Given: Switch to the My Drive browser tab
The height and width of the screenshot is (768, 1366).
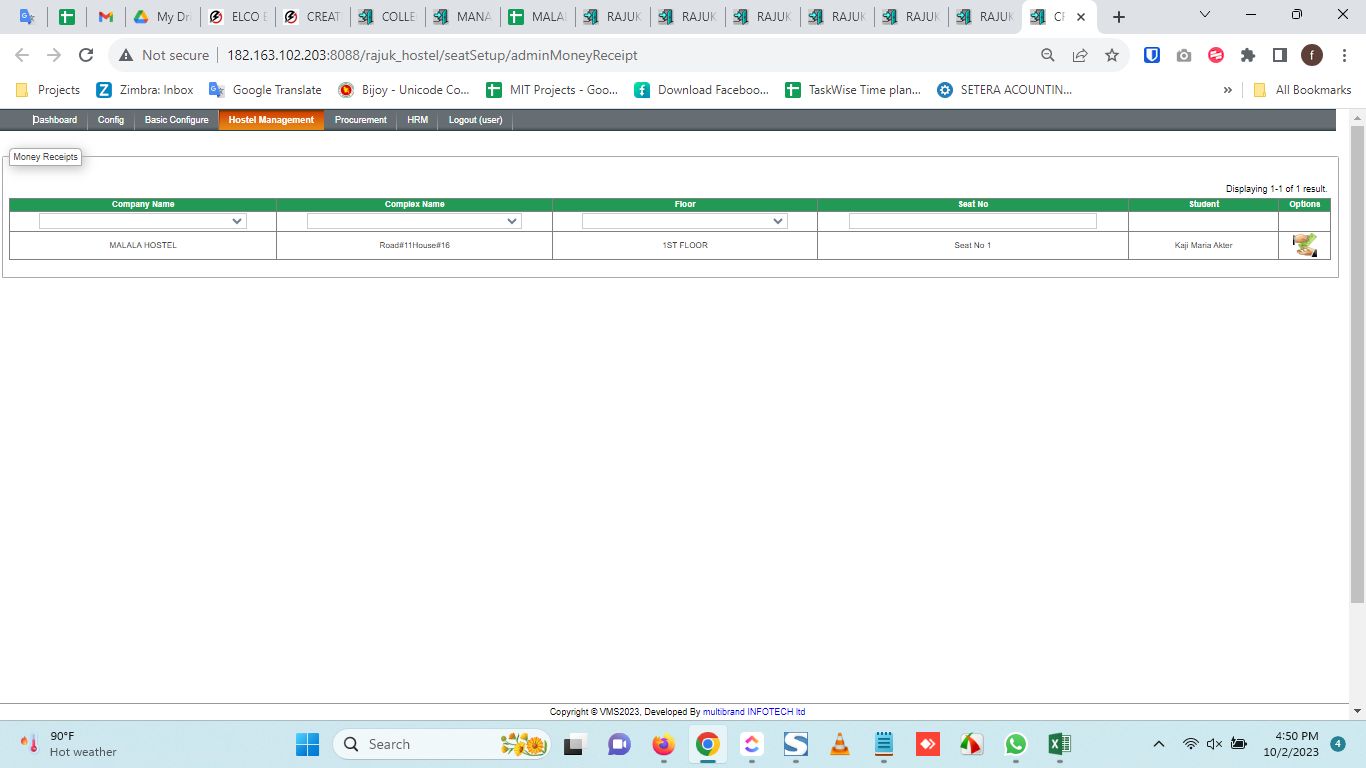Looking at the screenshot, I should click(x=161, y=17).
